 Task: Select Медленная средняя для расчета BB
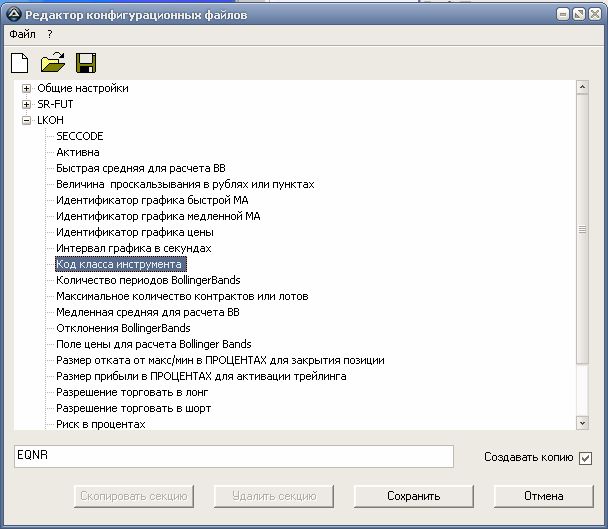148,312
